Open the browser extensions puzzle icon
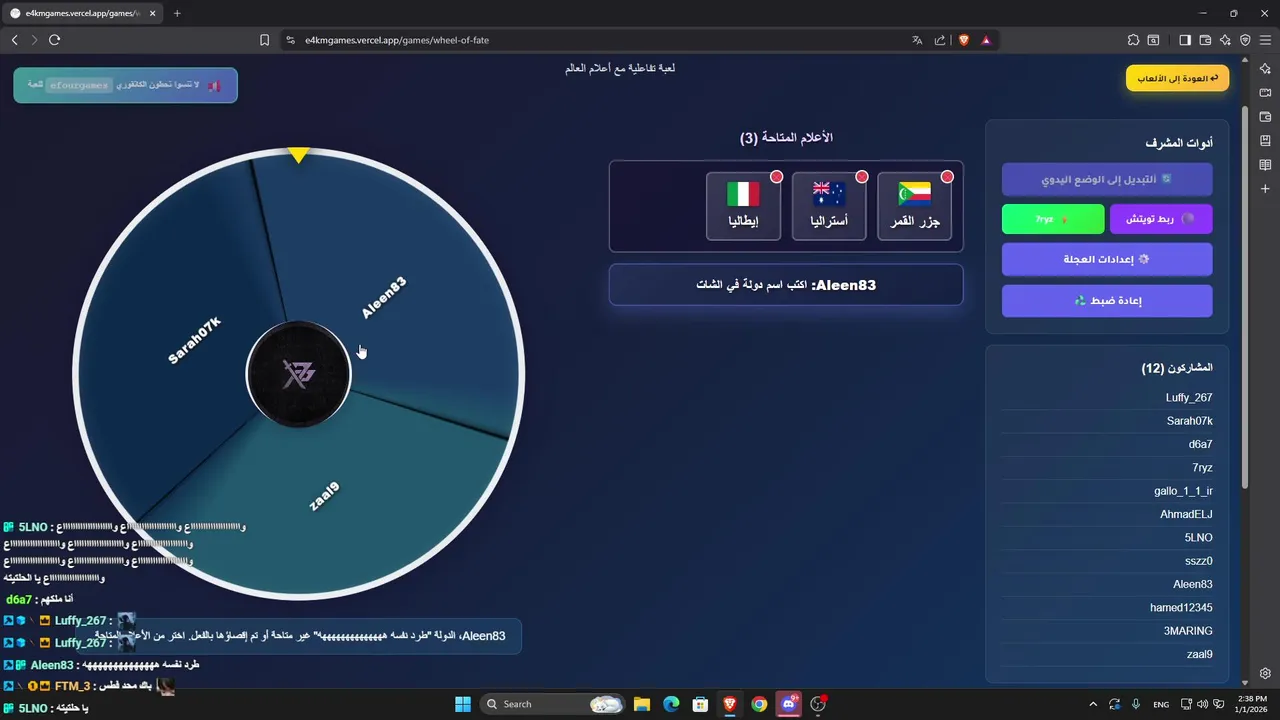The image size is (1280, 720). click(x=1133, y=40)
